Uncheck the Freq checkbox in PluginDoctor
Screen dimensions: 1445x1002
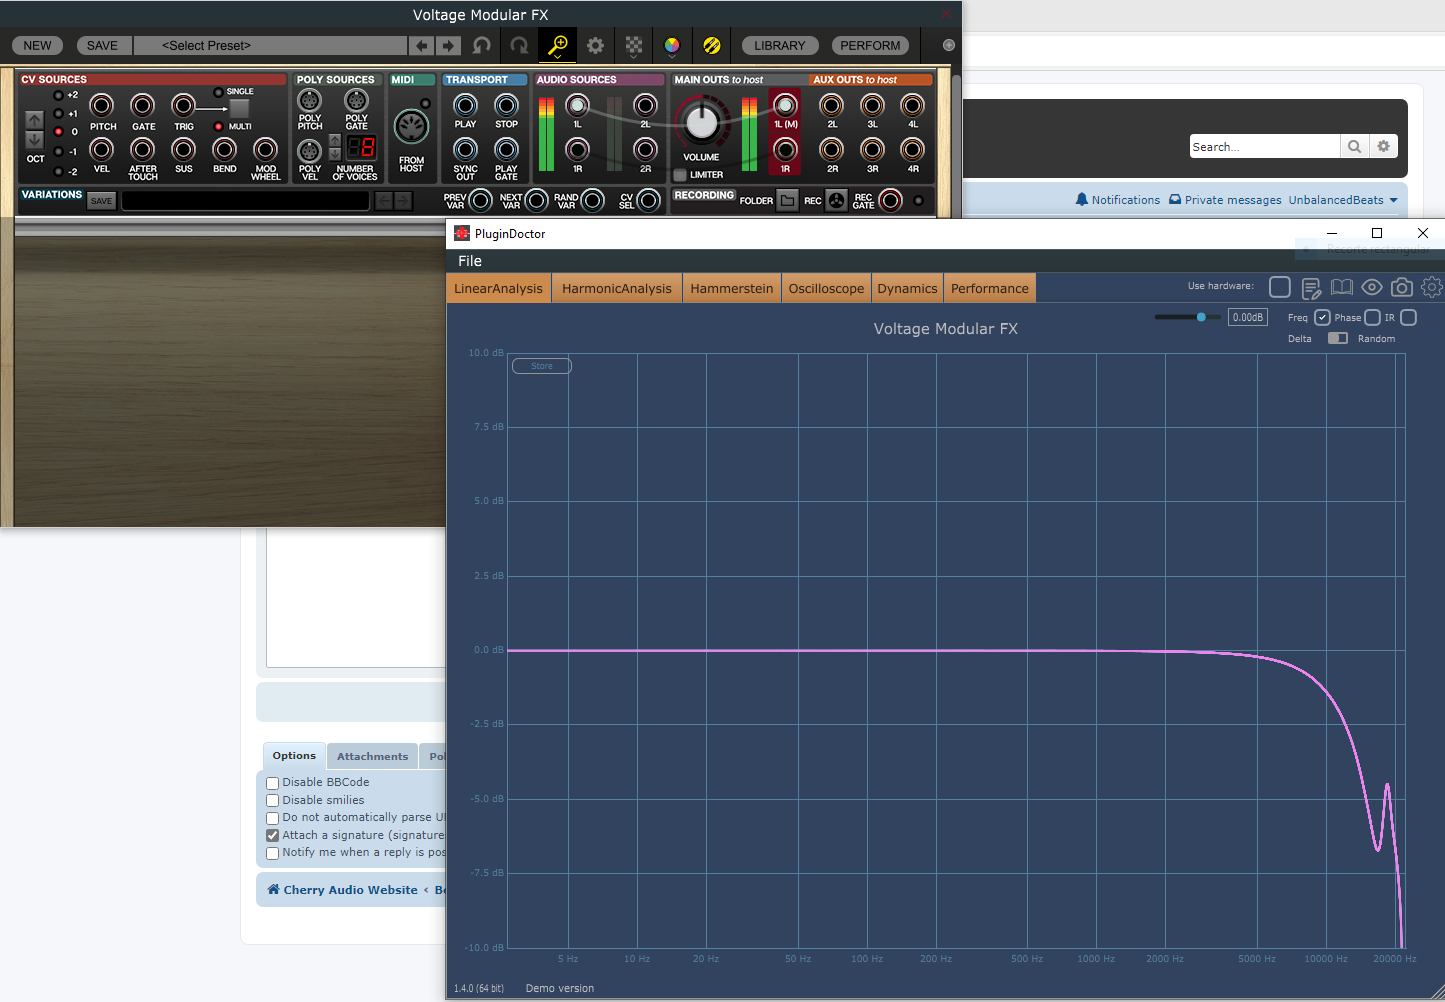point(1322,317)
